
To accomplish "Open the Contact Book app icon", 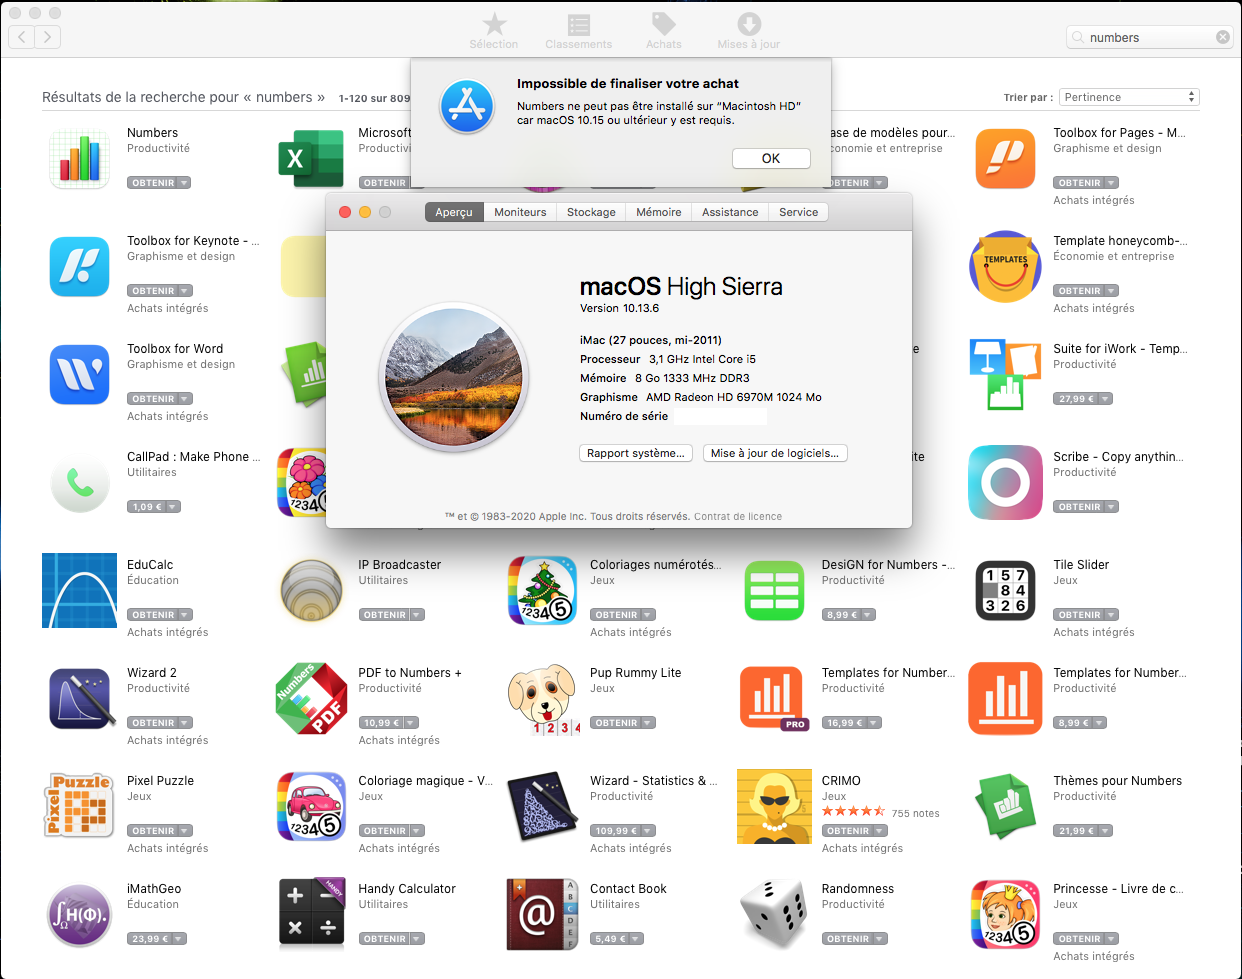I will [543, 914].
